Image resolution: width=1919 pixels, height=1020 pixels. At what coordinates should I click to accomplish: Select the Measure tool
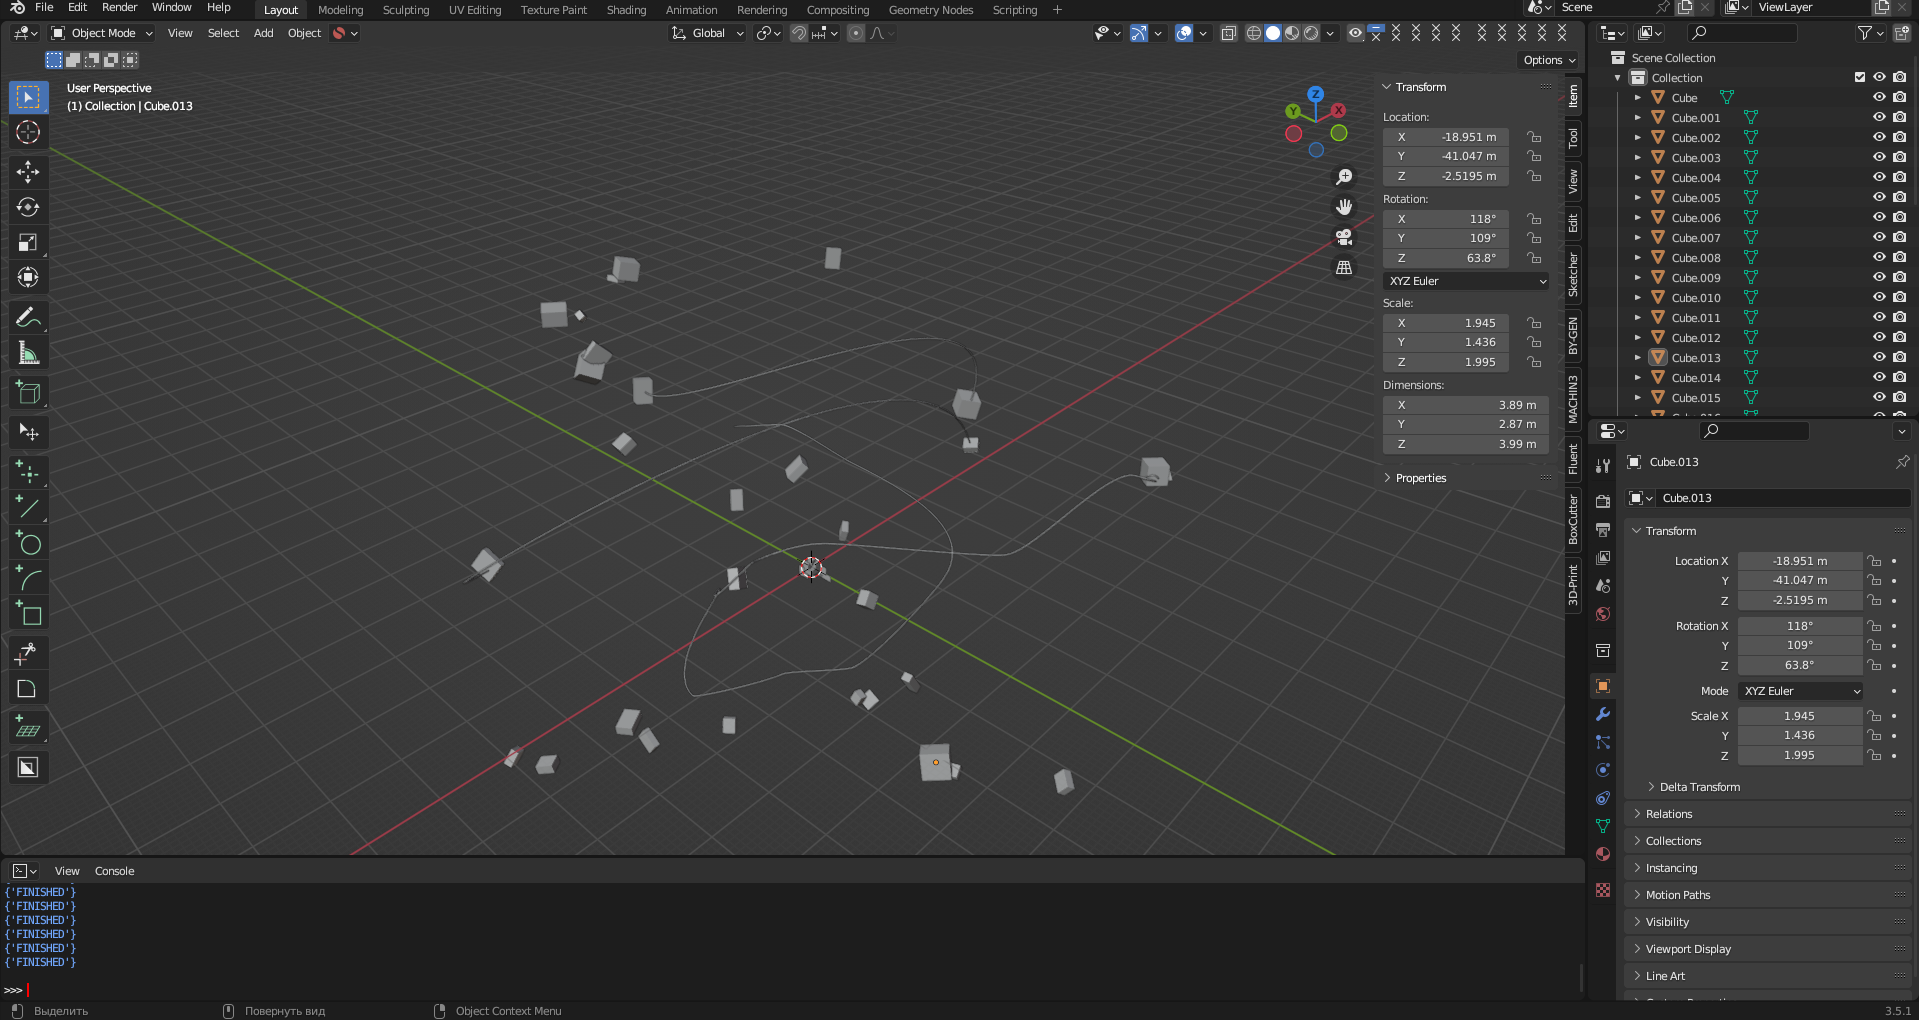click(x=28, y=353)
